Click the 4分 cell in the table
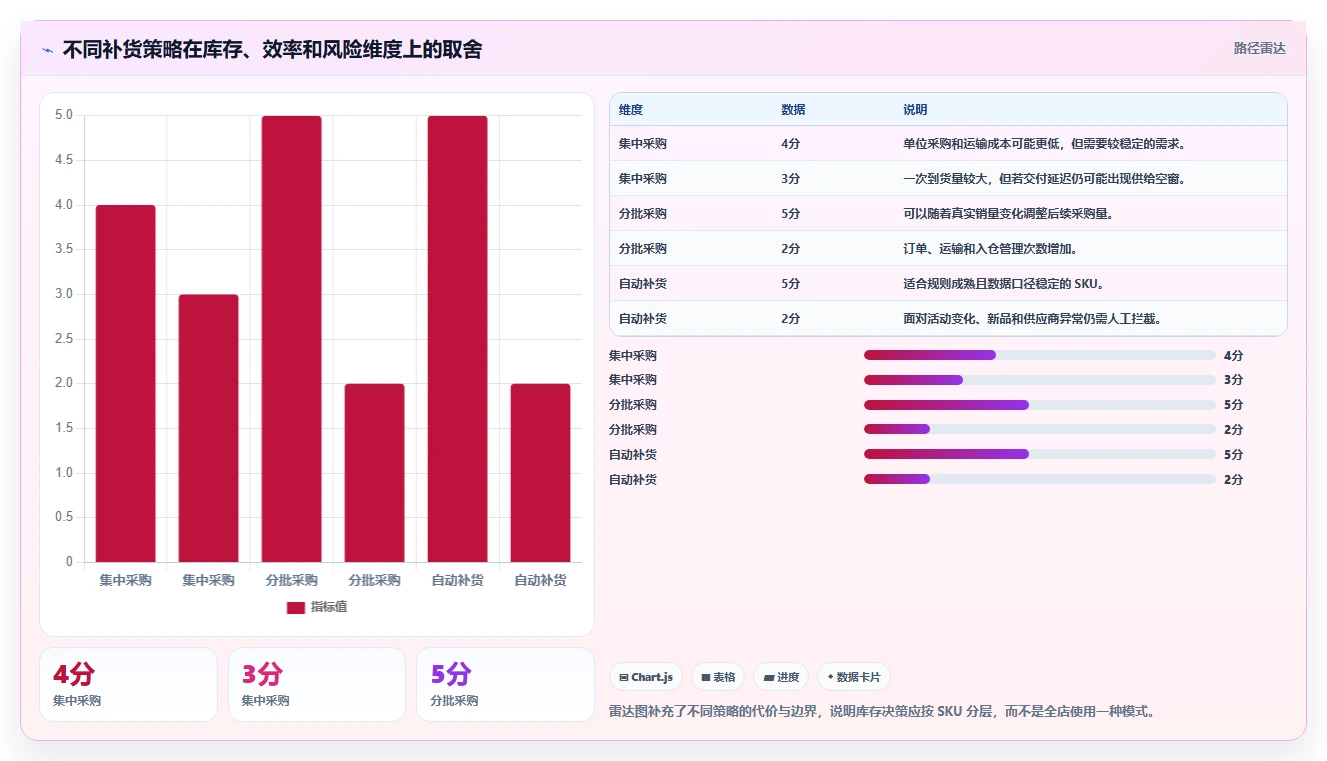The image size is (1327, 761). coord(791,144)
